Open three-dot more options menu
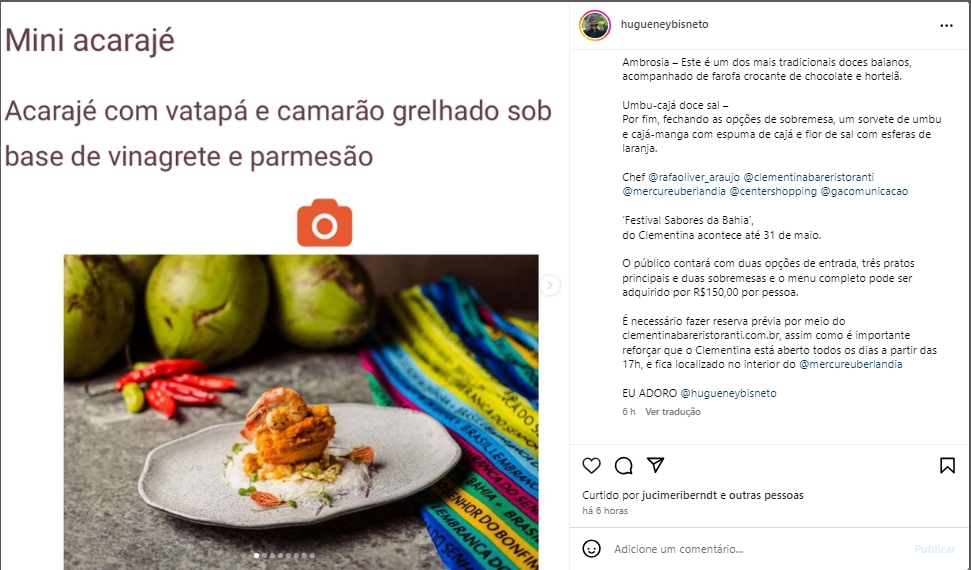 pos(946,25)
